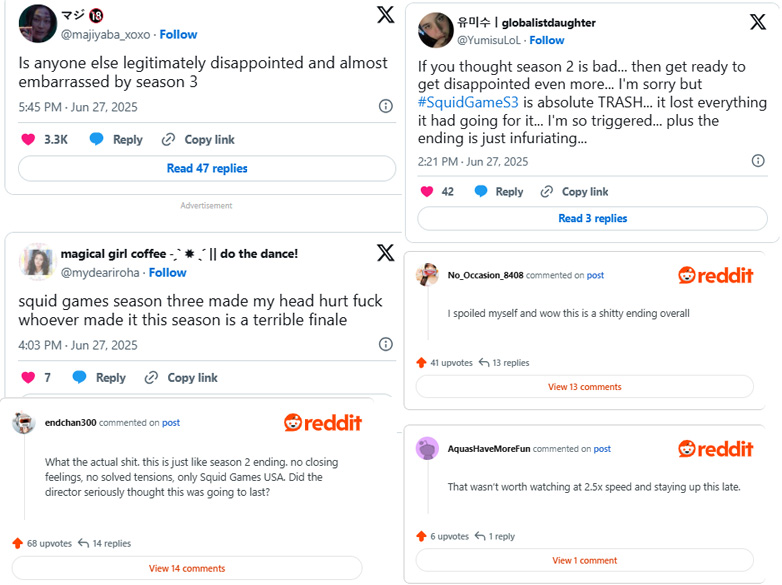782x585 pixels.
Task: Open View 14 comments on Reddit
Action: tap(187, 568)
